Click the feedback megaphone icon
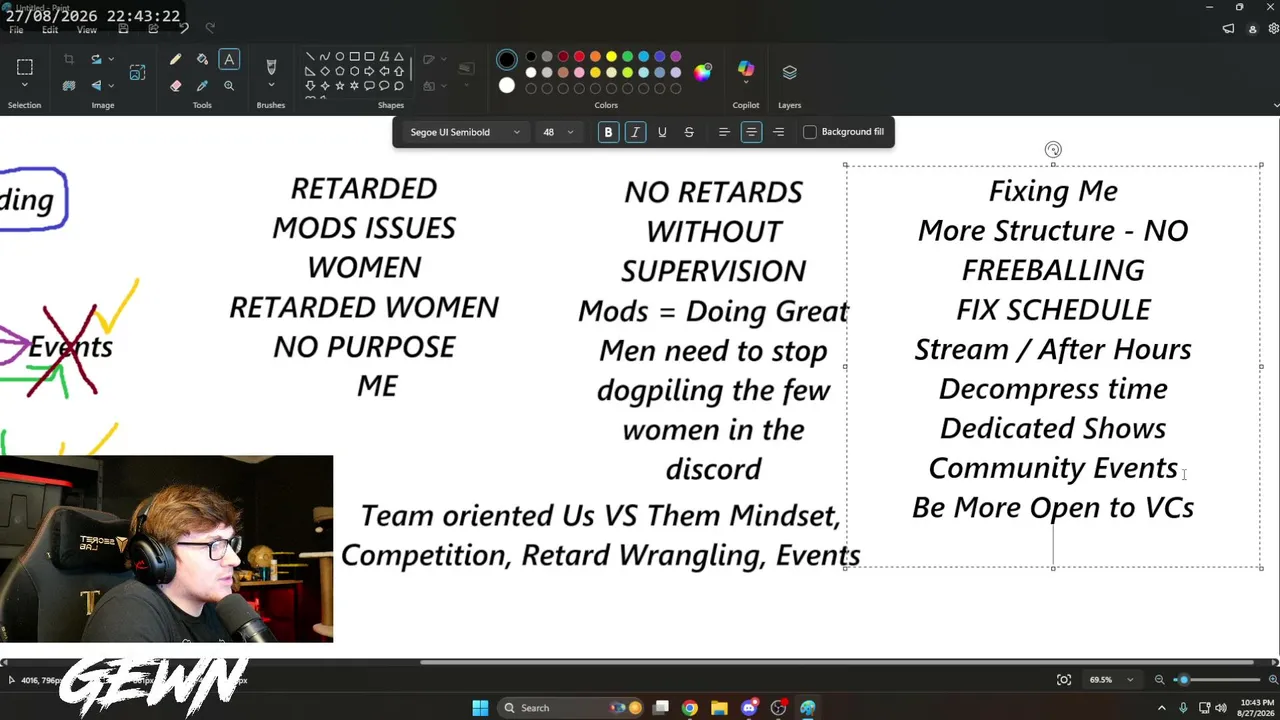 click(x=1229, y=29)
